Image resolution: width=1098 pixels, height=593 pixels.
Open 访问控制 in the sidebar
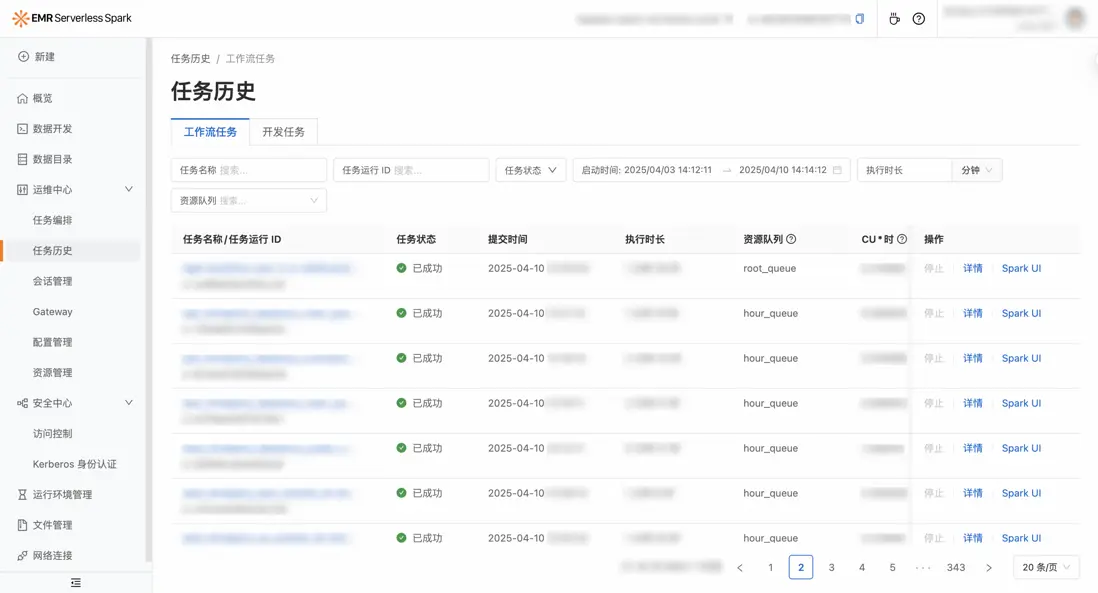[x=53, y=434]
